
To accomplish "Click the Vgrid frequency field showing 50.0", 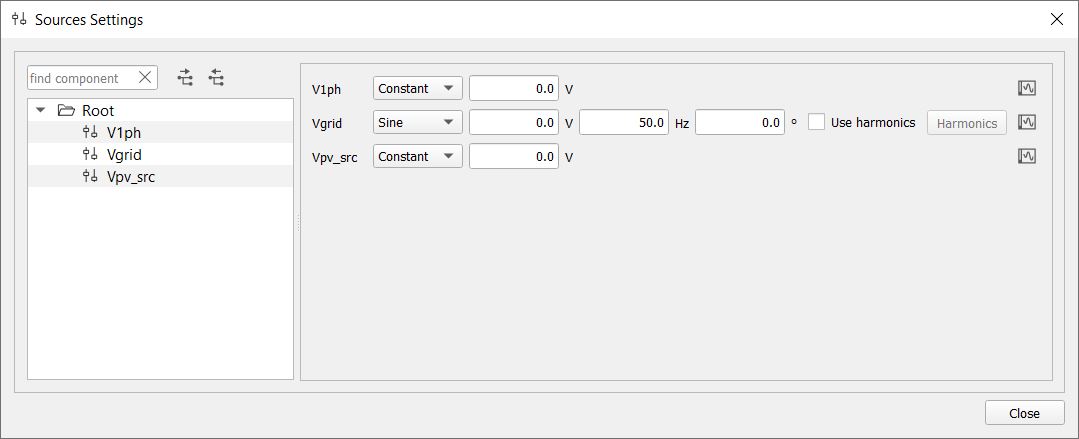I will point(623,122).
